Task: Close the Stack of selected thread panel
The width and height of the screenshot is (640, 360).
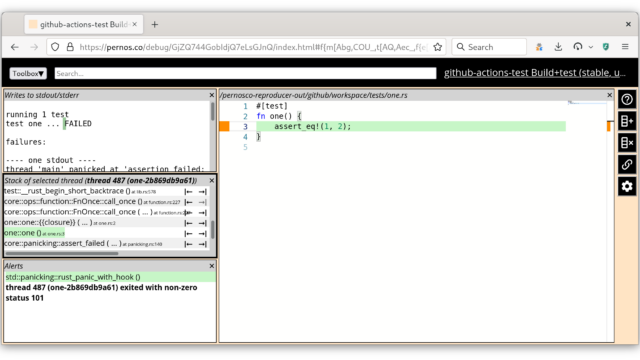Action: pos(211,180)
